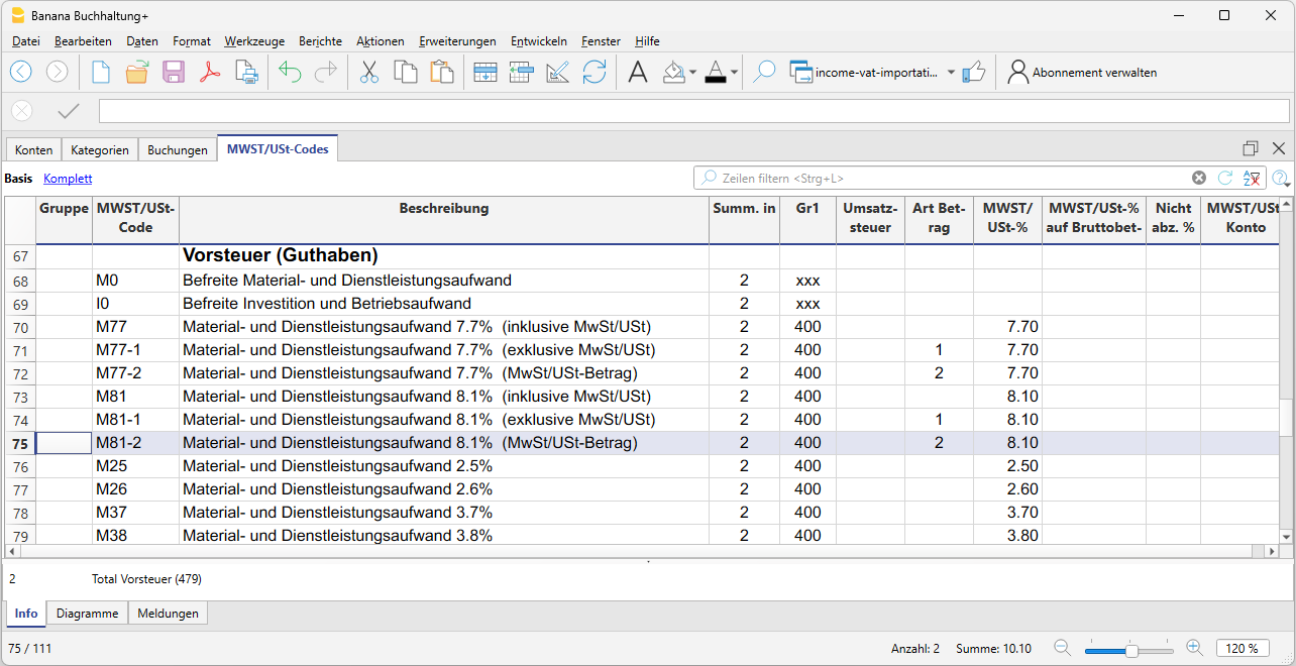
Task: Clear the row filter with X icon
Action: (x=1199, y=178)
